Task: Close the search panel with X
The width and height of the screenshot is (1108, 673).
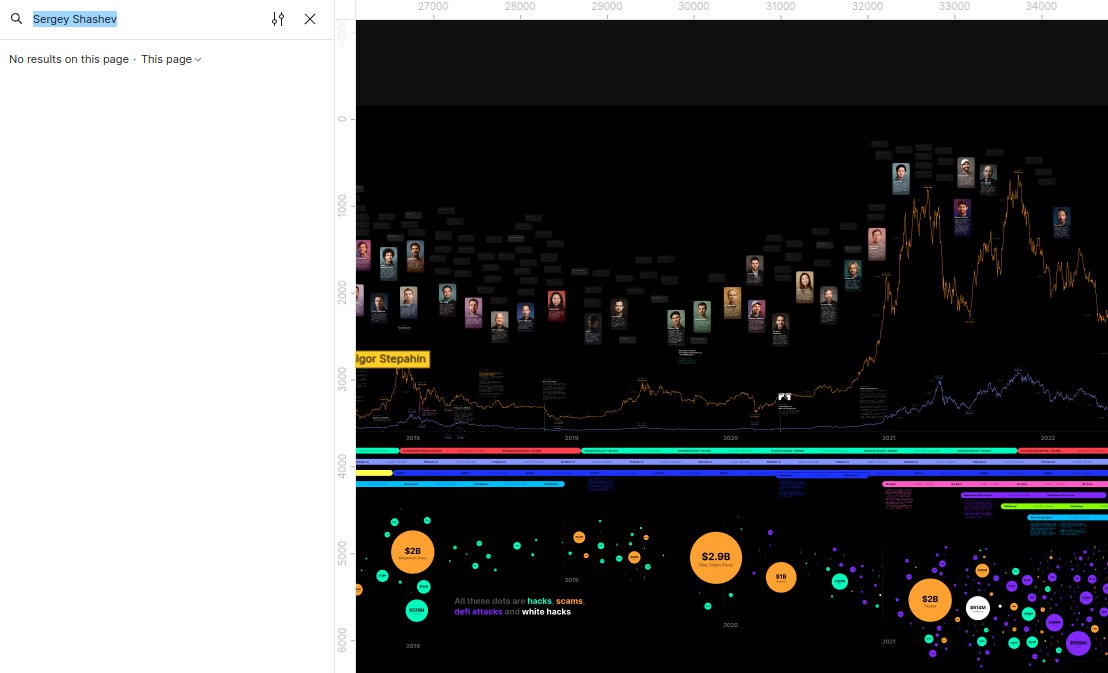Action: 310,19
